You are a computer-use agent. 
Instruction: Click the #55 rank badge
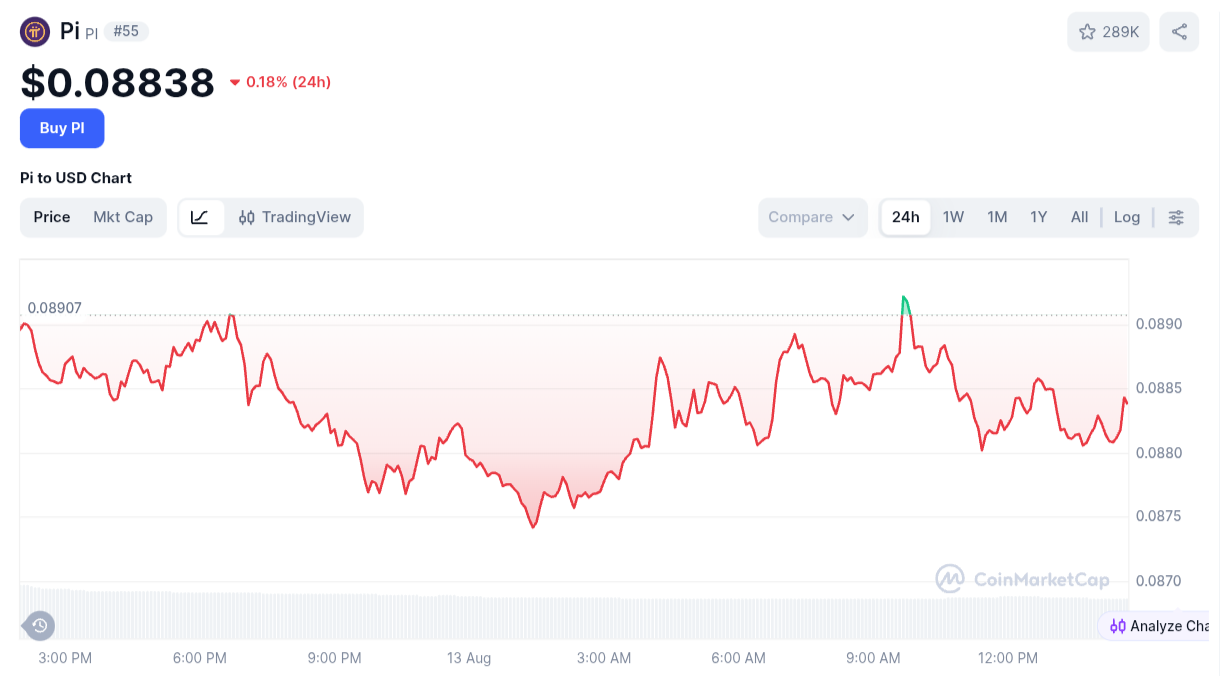[x=126, y=31]
